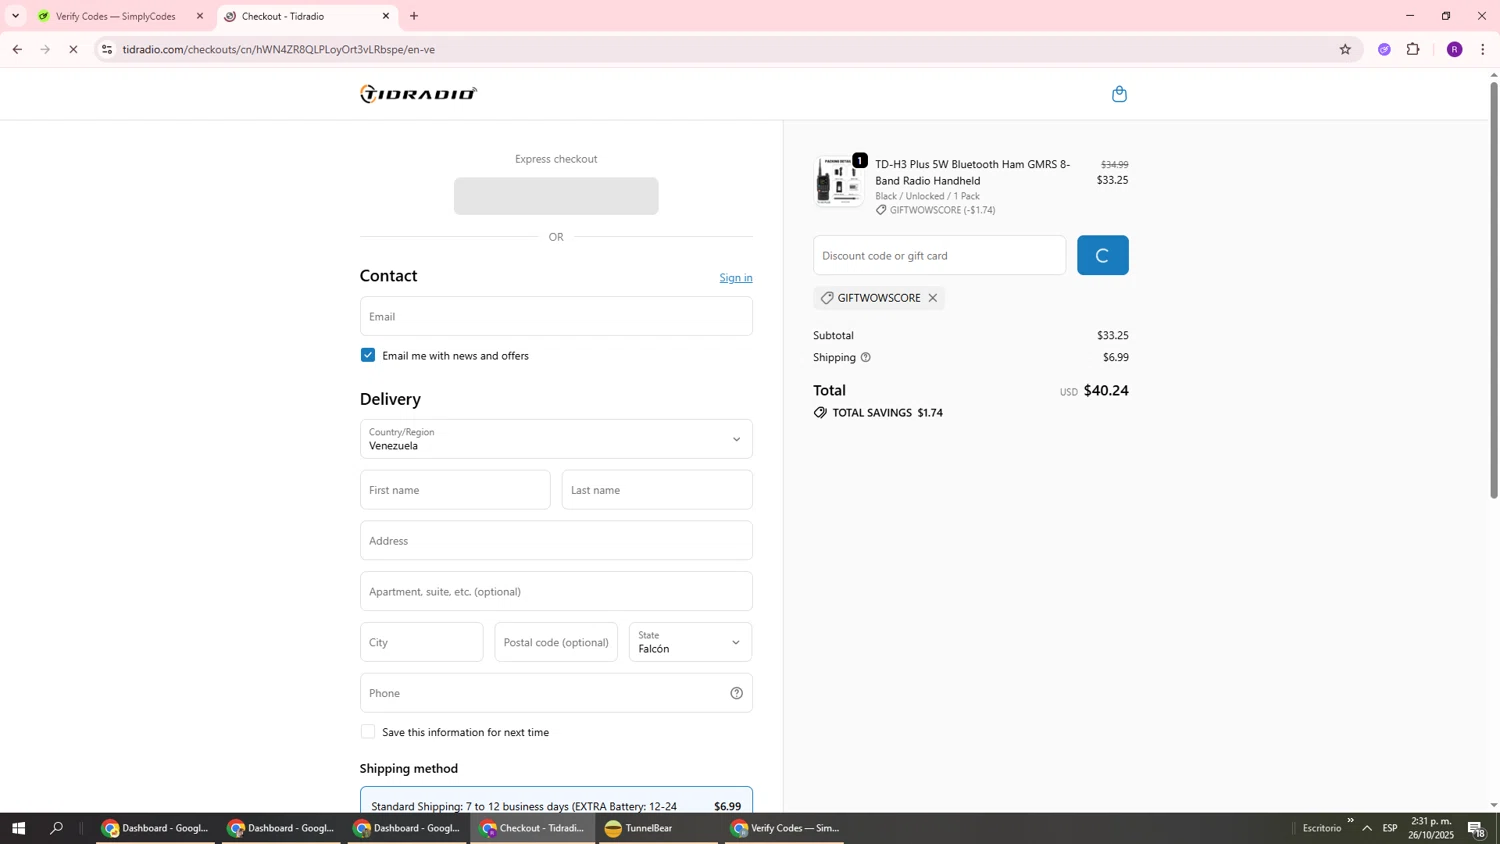Viewport: 1500px width, 844px height.
Task: Click the purple extension icon in toolbar
Action: [1384, 49]
